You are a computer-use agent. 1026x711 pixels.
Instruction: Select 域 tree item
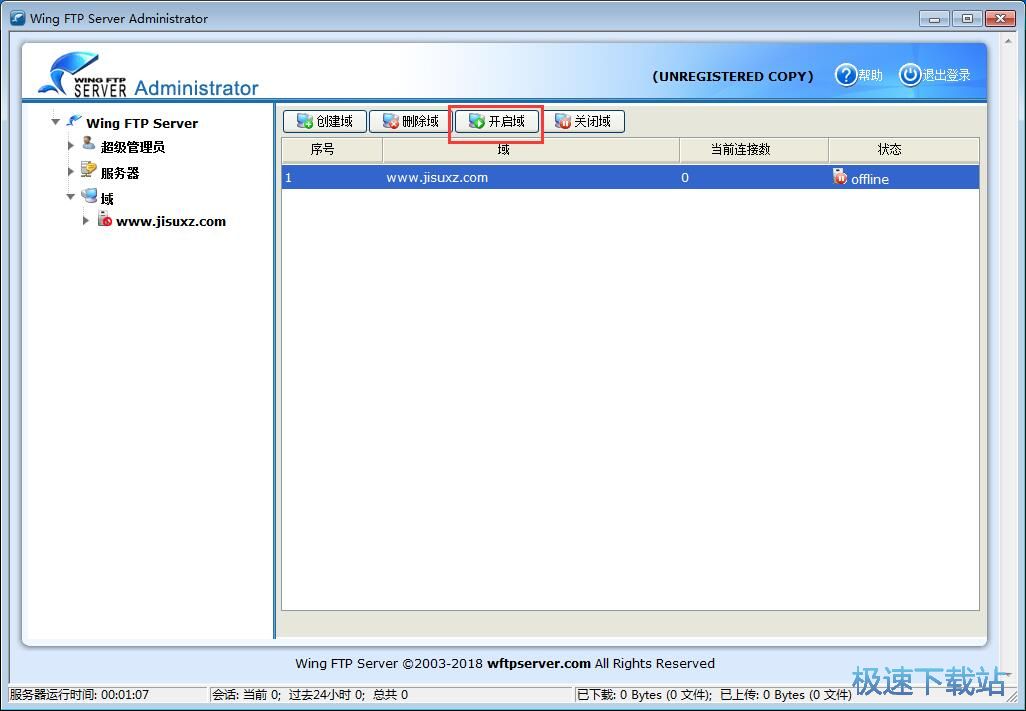pos(107,198)
